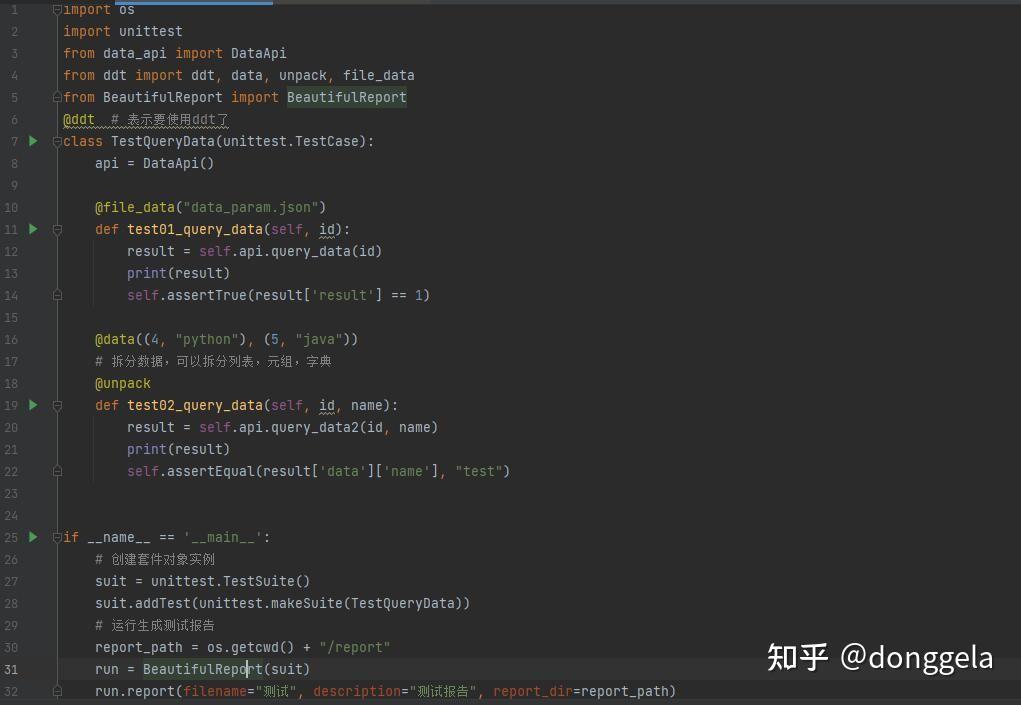
Task: Click the fold end marker beside run.report line
Action: point(57,691)
